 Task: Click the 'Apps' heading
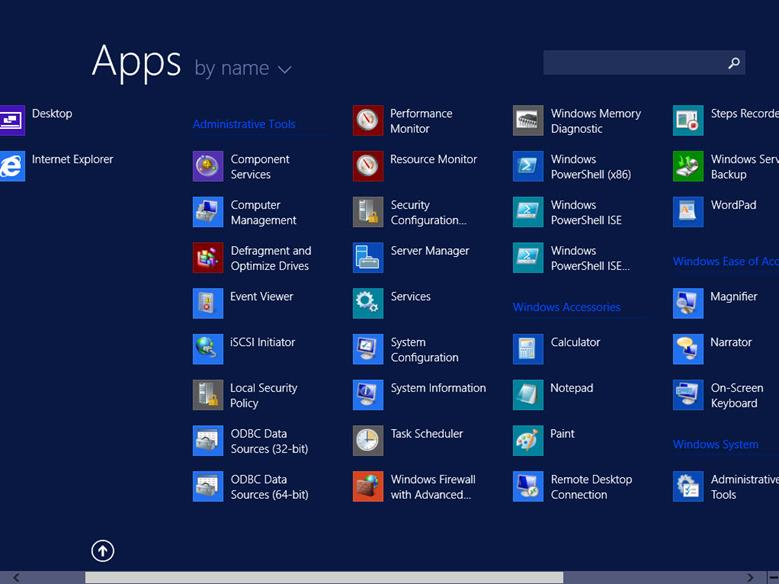coord(137,61)
